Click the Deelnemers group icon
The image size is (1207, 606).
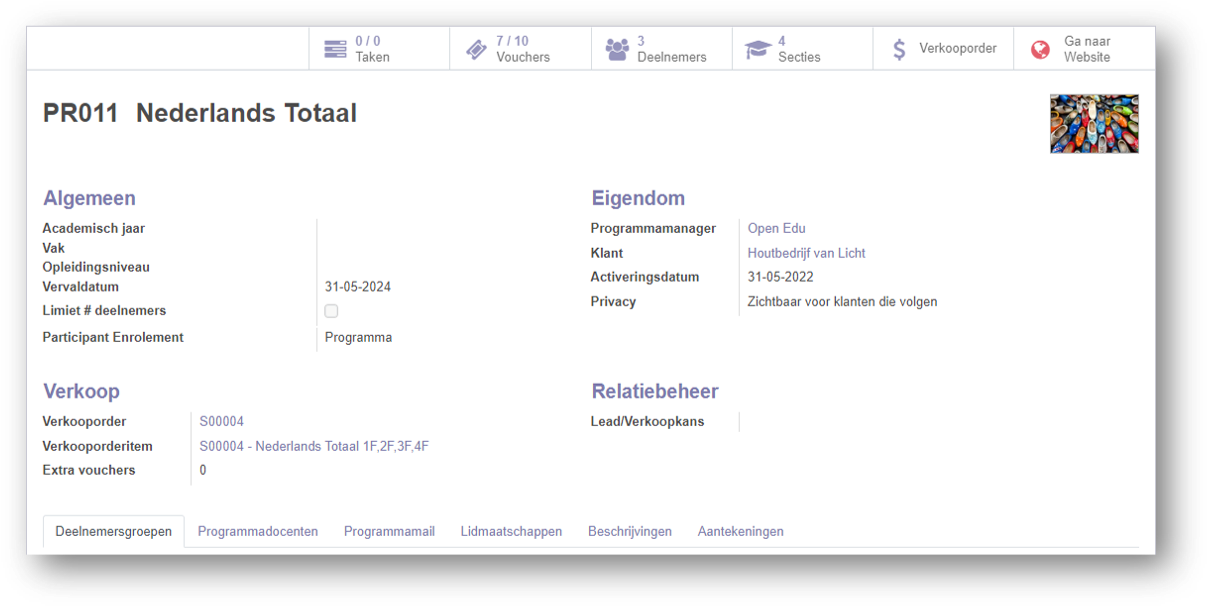(x=618, y=49)
